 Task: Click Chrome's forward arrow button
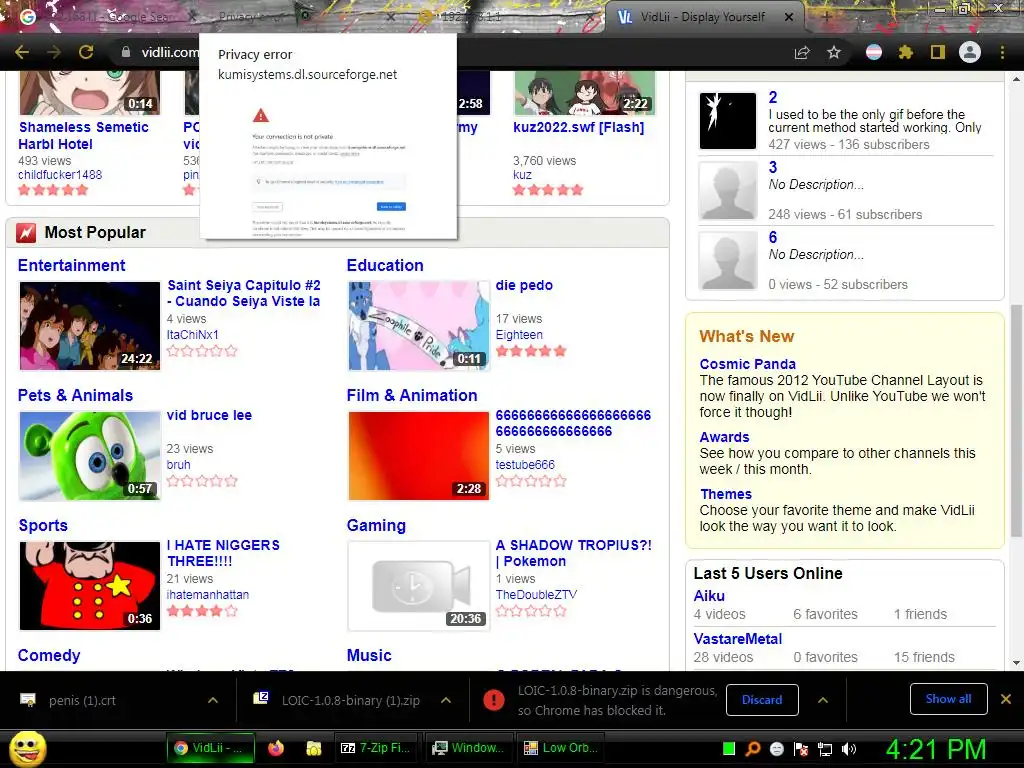(x=54, y=52)
